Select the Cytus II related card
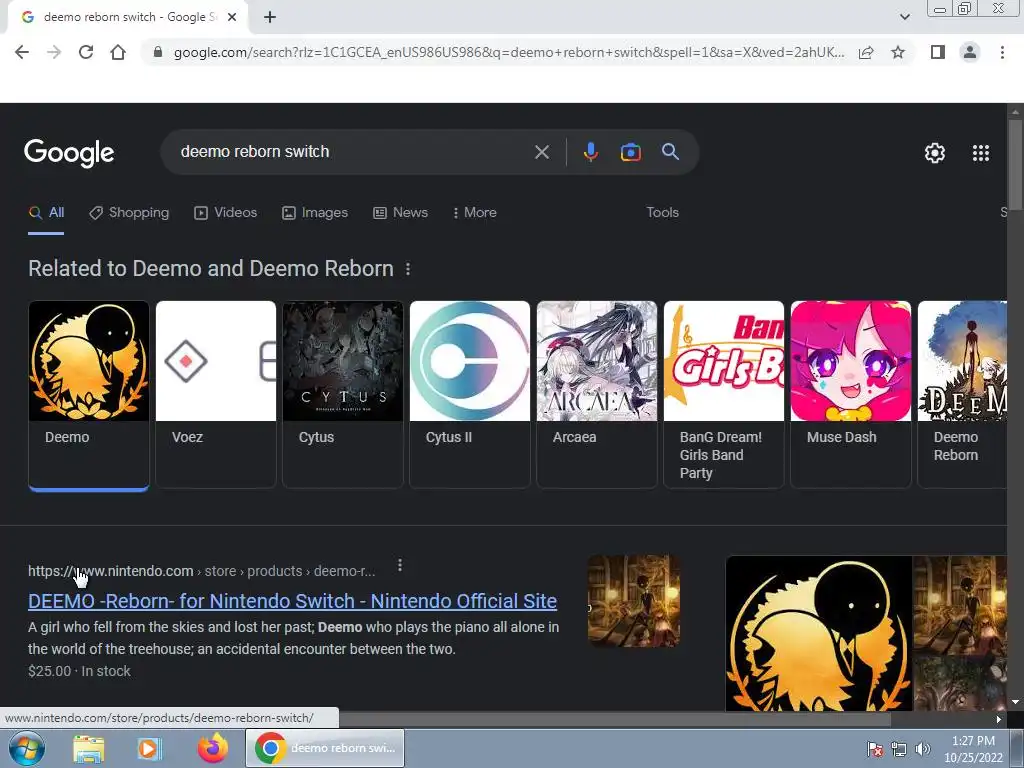 (470, 394)
